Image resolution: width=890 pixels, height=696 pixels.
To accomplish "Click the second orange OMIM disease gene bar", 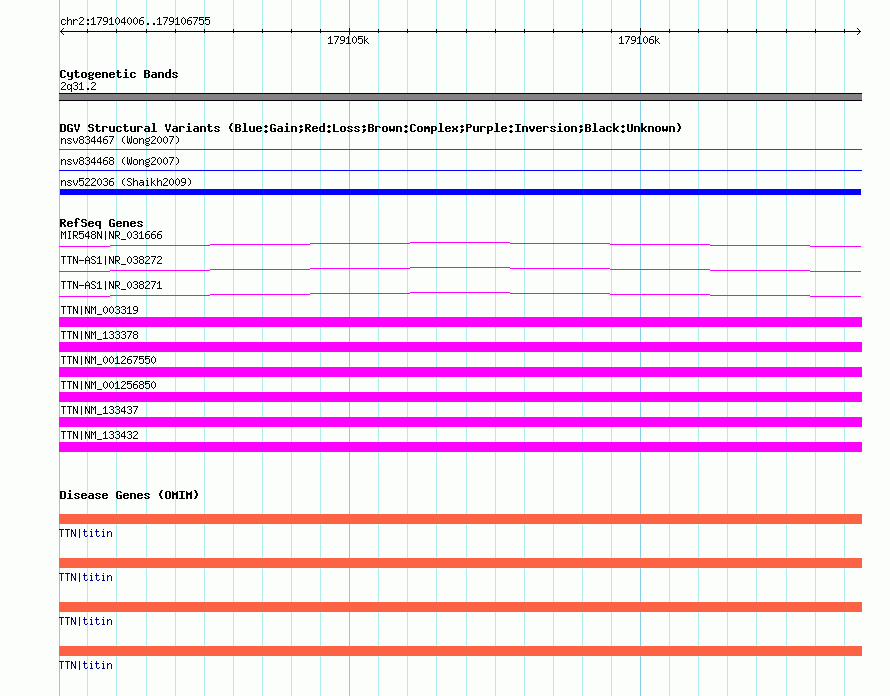I will [460, 563].
